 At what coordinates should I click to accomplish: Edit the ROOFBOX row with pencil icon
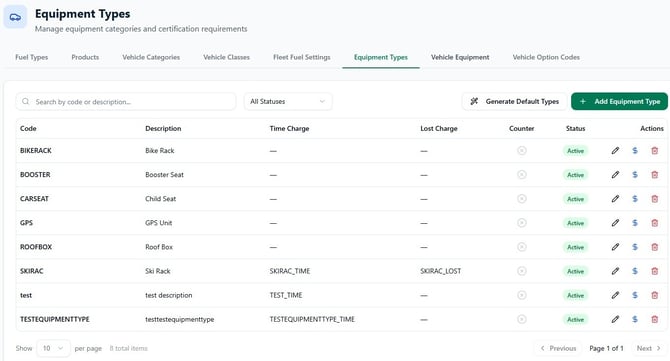click(x=615, y=247)
